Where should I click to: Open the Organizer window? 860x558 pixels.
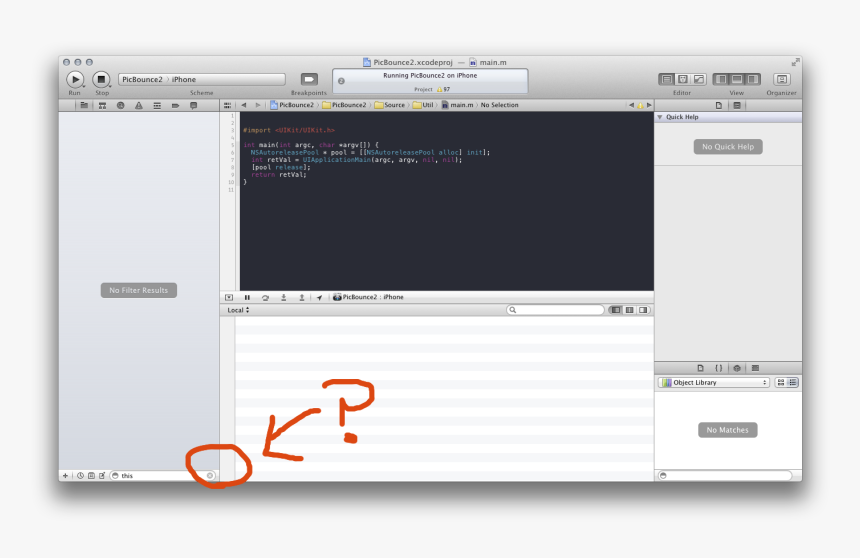(x=782, y=80)
